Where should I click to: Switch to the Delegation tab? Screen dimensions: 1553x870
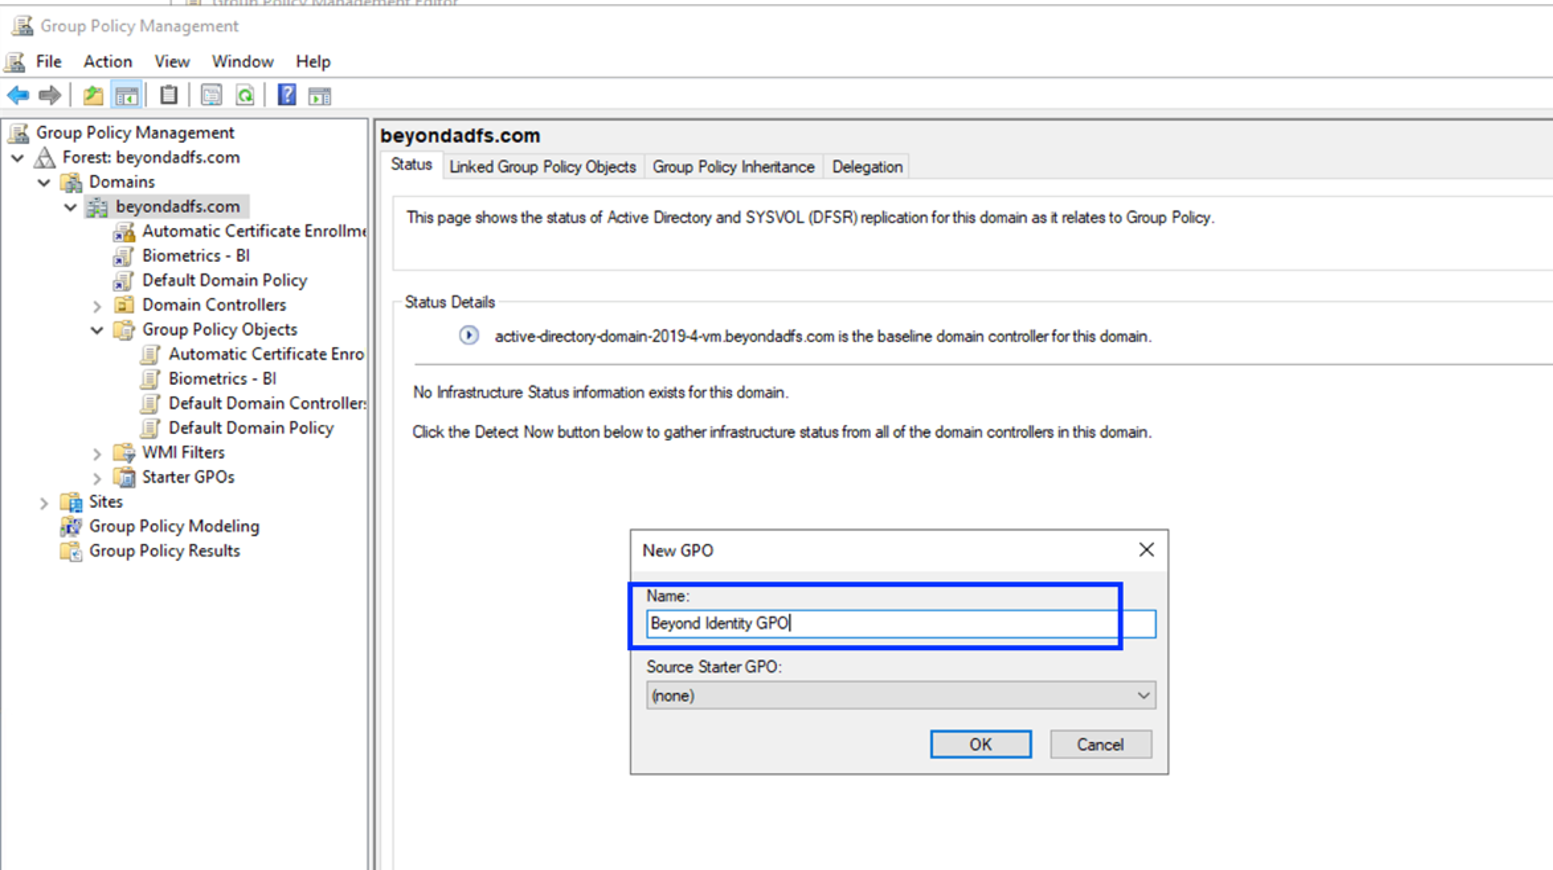(867, 167)
